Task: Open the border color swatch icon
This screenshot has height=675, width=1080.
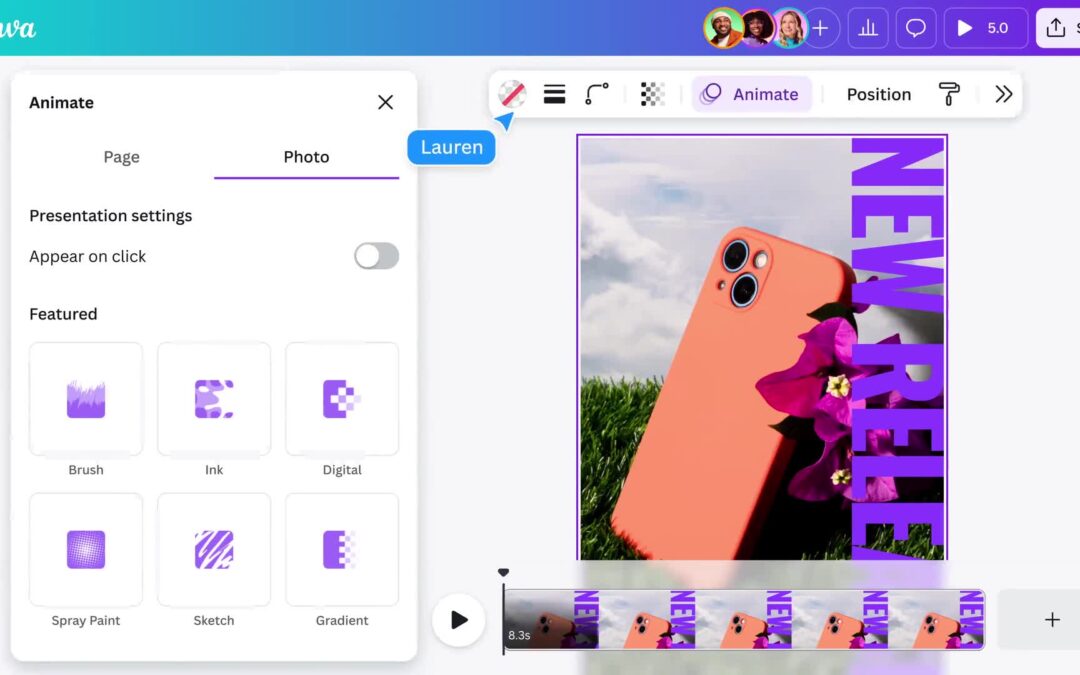Action: [x=512, y=93]
